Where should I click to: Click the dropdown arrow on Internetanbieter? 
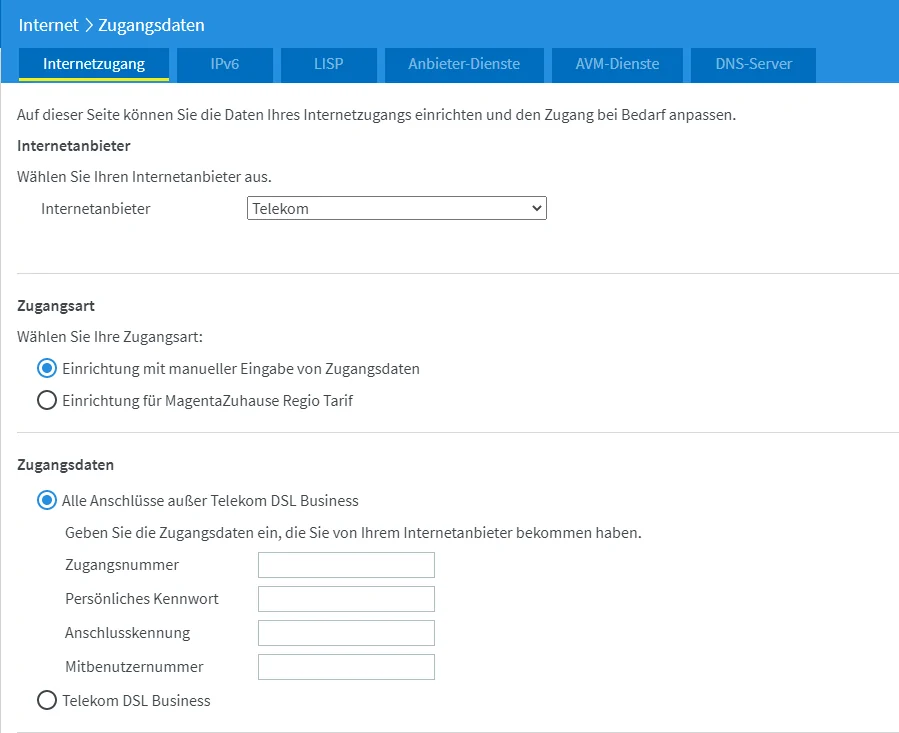tap(537, 208)
